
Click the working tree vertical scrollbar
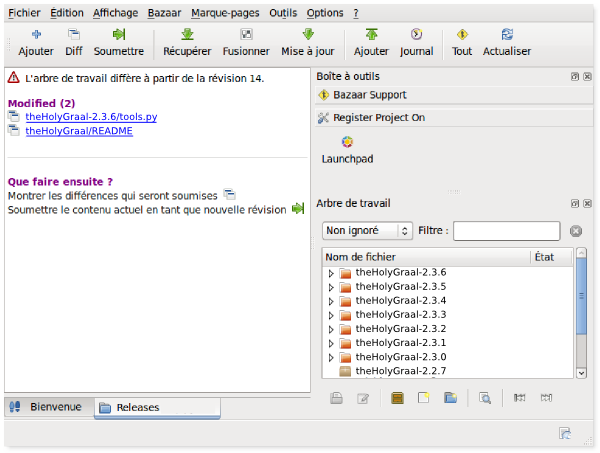click(581, 313)
